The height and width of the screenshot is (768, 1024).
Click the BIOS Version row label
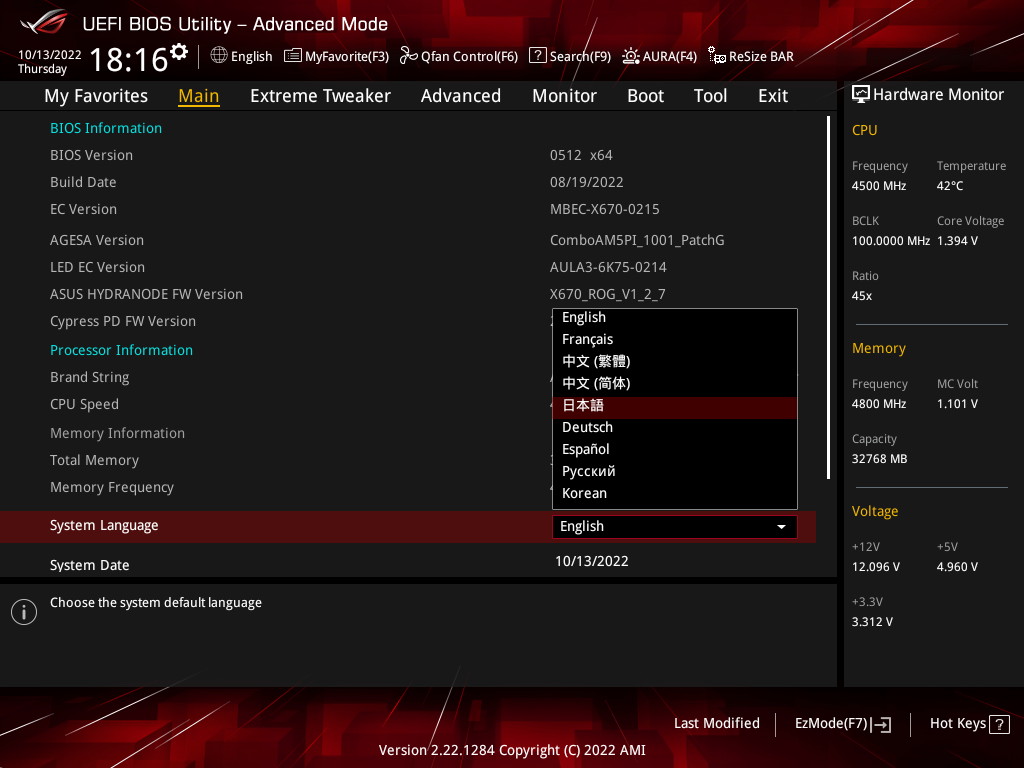point(91,155)
